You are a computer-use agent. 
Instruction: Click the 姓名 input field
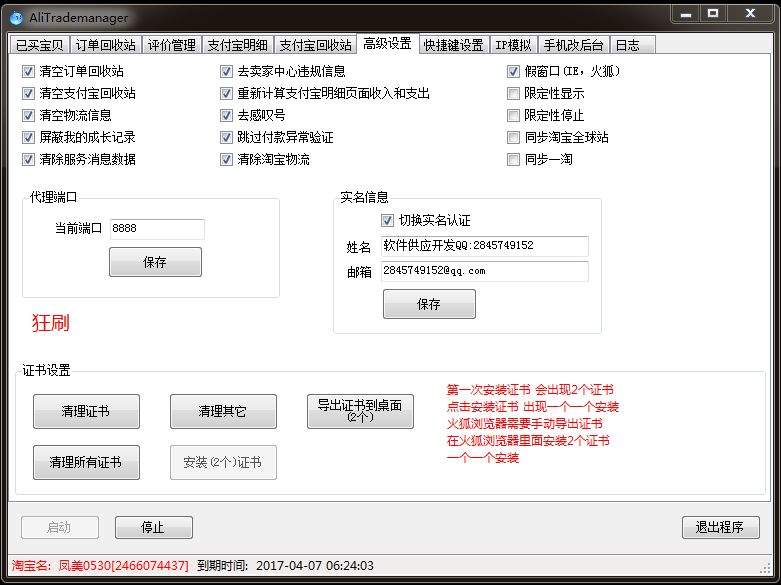click(x=485, y=246)
